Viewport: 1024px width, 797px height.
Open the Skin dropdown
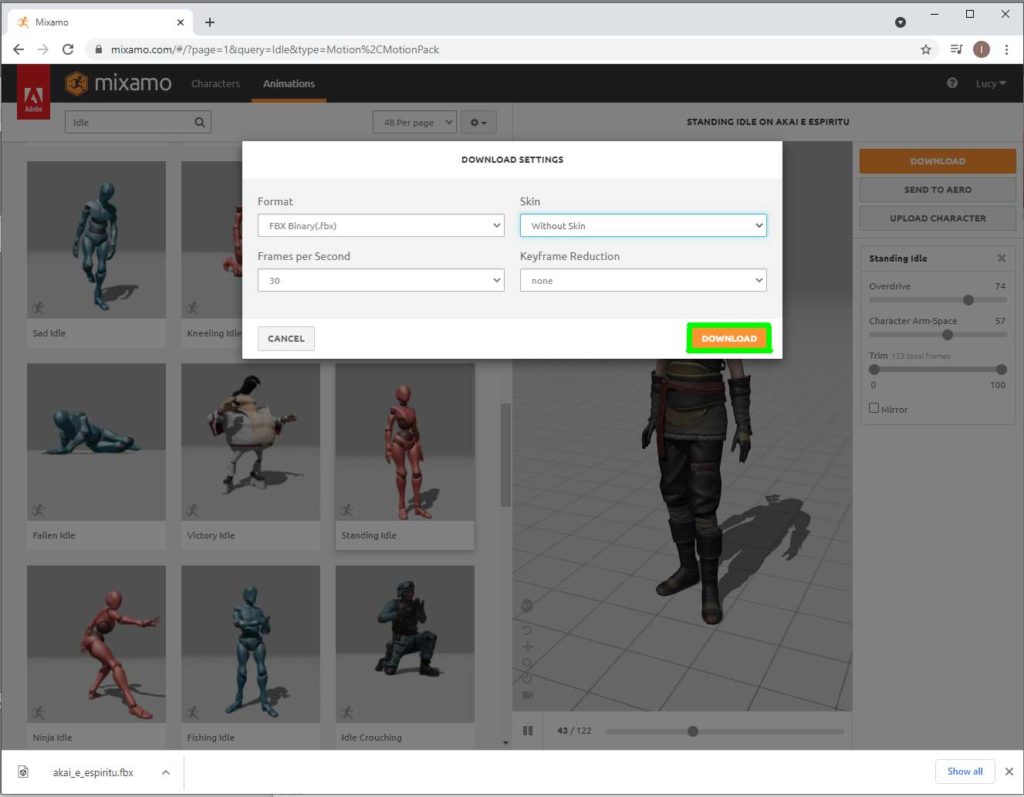643,225
